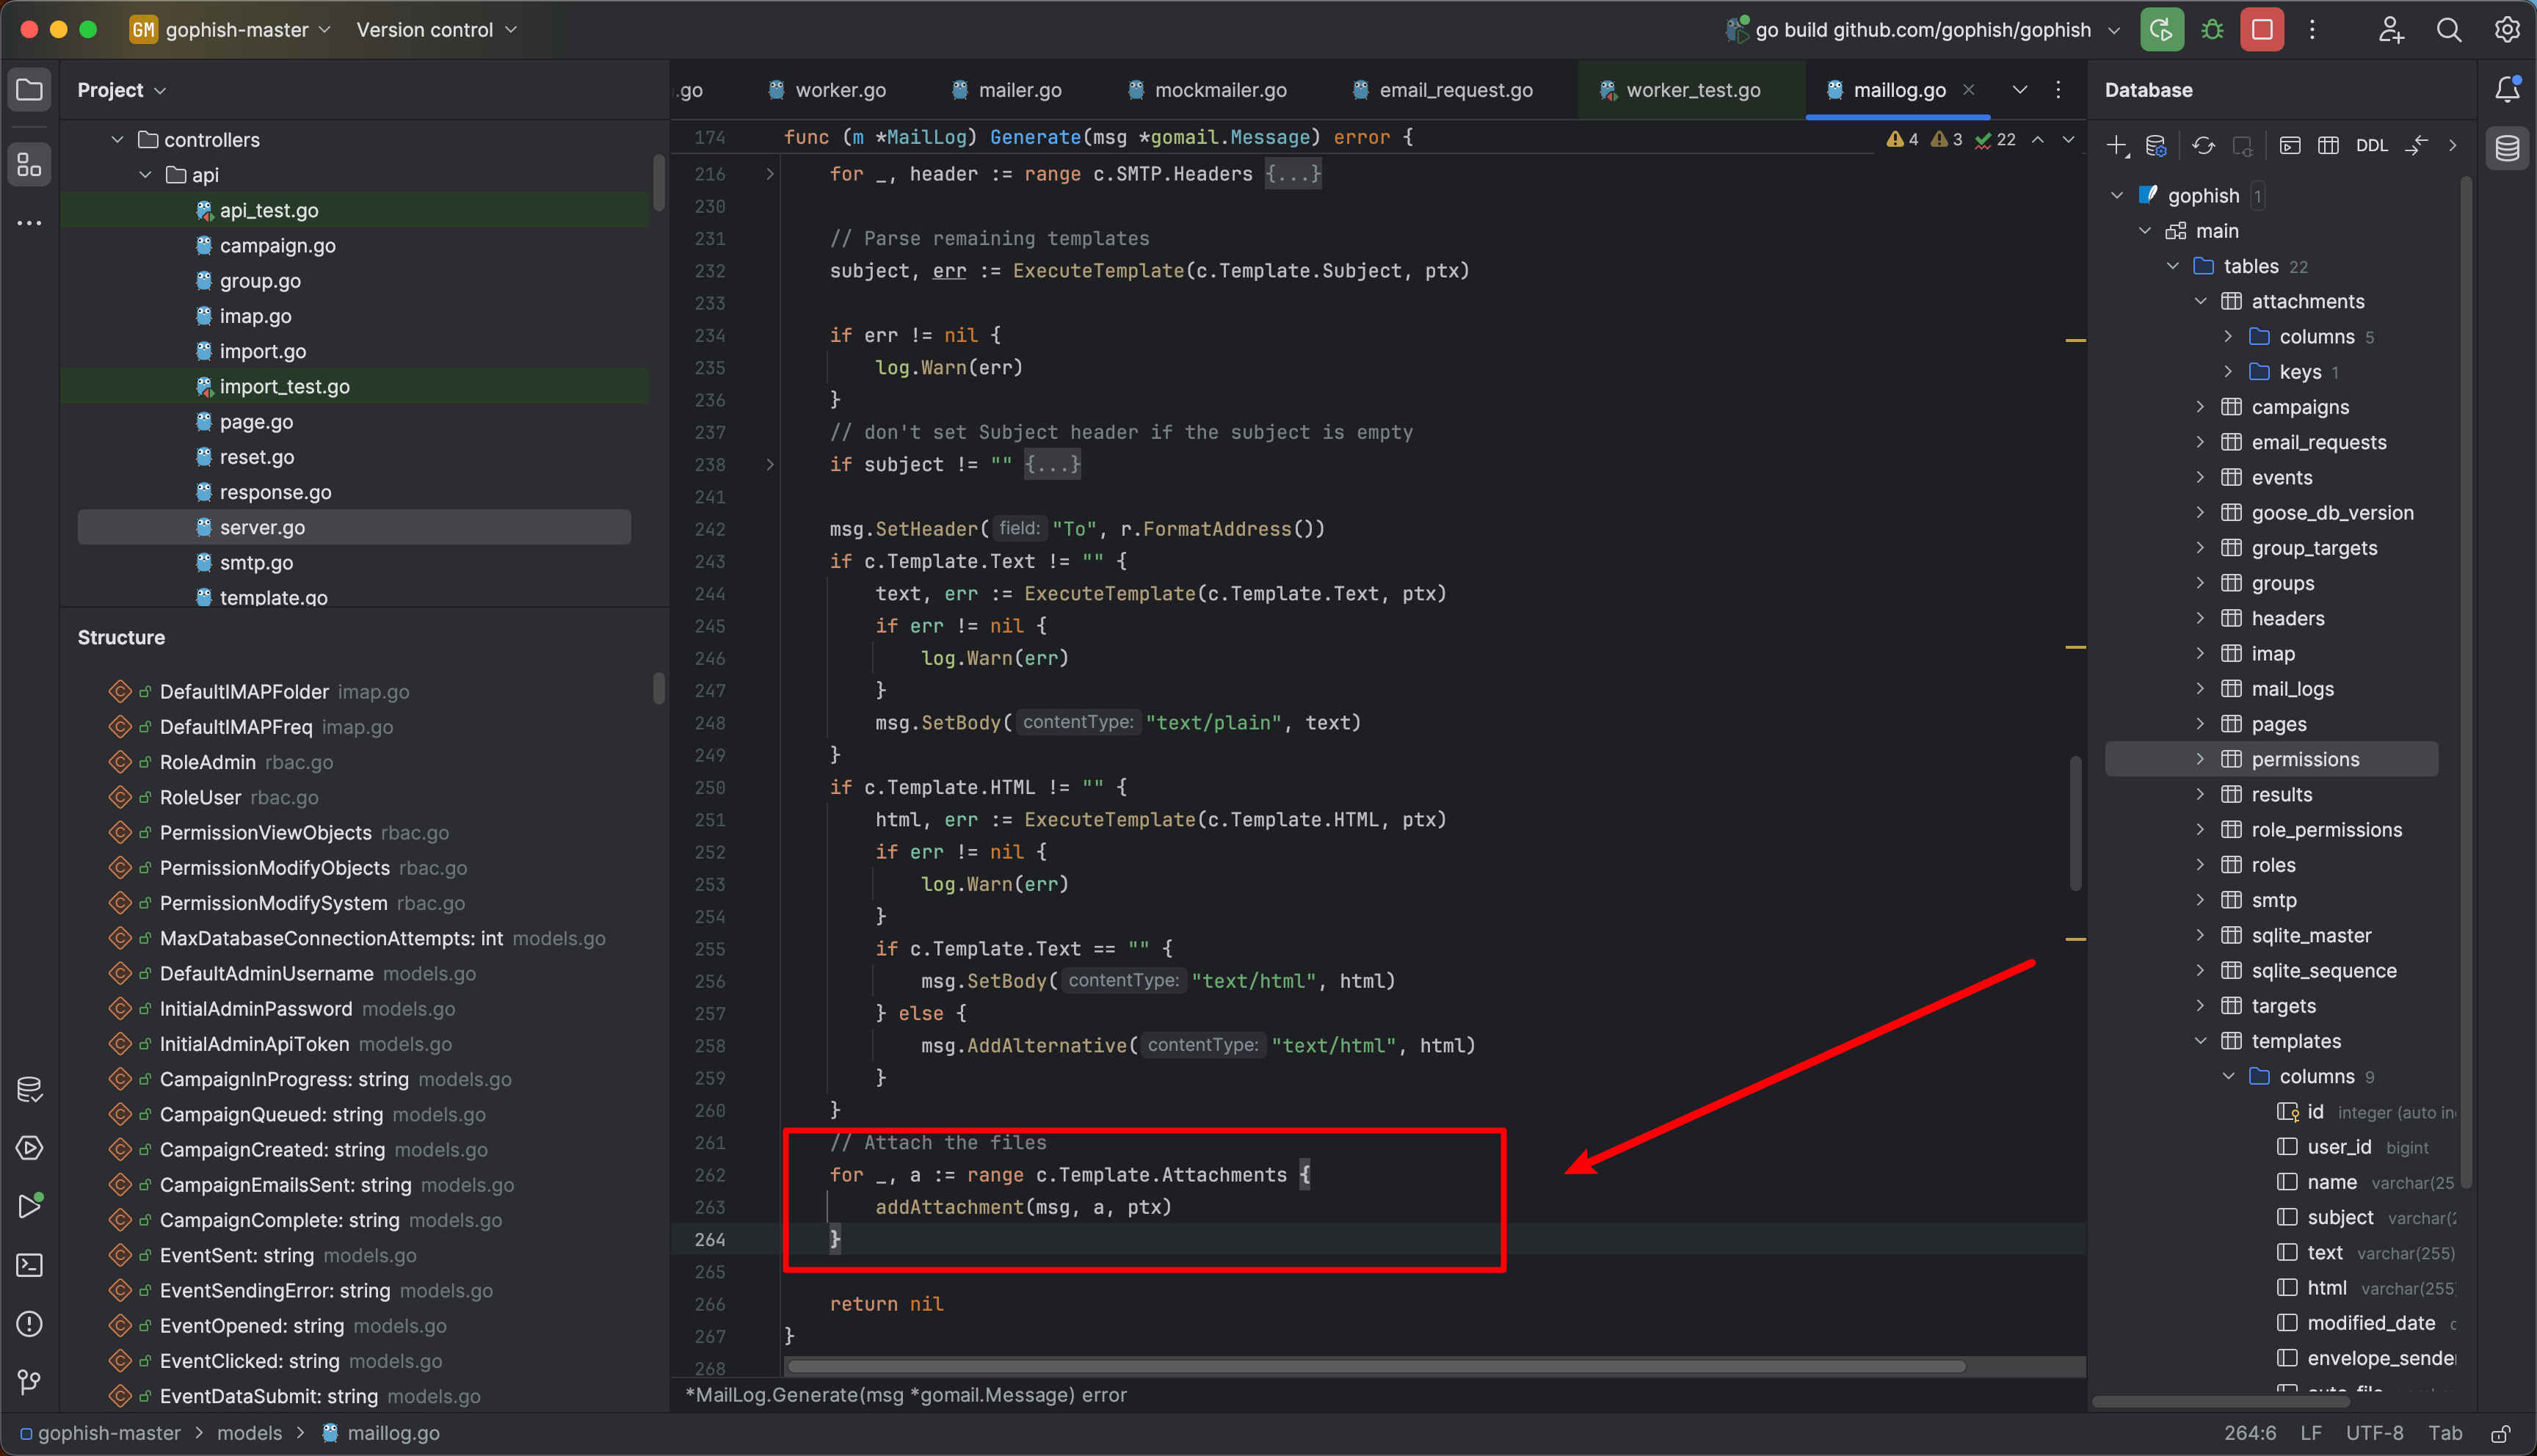2537x1456 pixels.
Task: Open the Project view dropdown
Action: tap(121, 90)
